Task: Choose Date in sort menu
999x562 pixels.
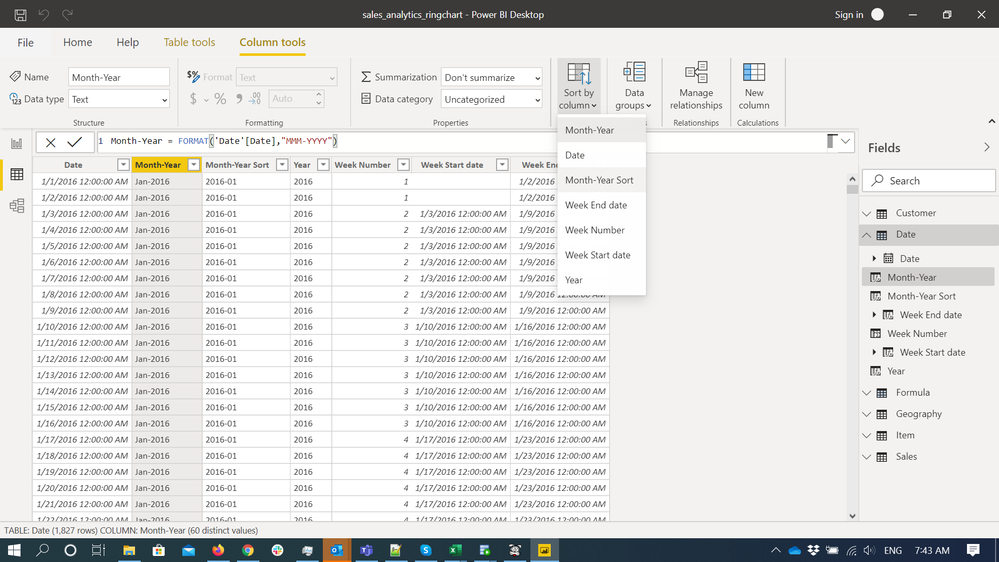Action: coord(601,155)
